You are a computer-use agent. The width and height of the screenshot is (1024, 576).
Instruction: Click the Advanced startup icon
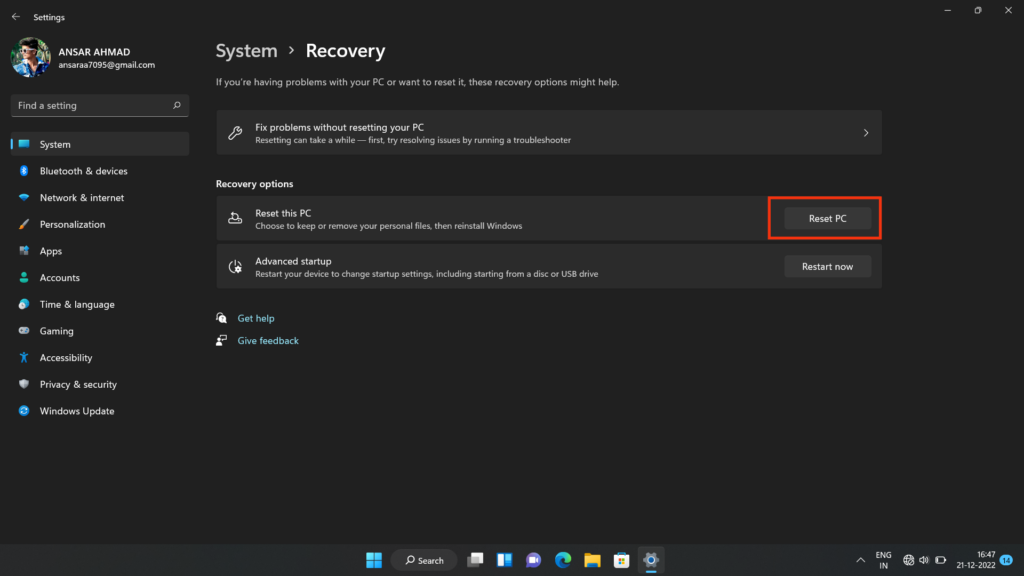tap(235, 266)
